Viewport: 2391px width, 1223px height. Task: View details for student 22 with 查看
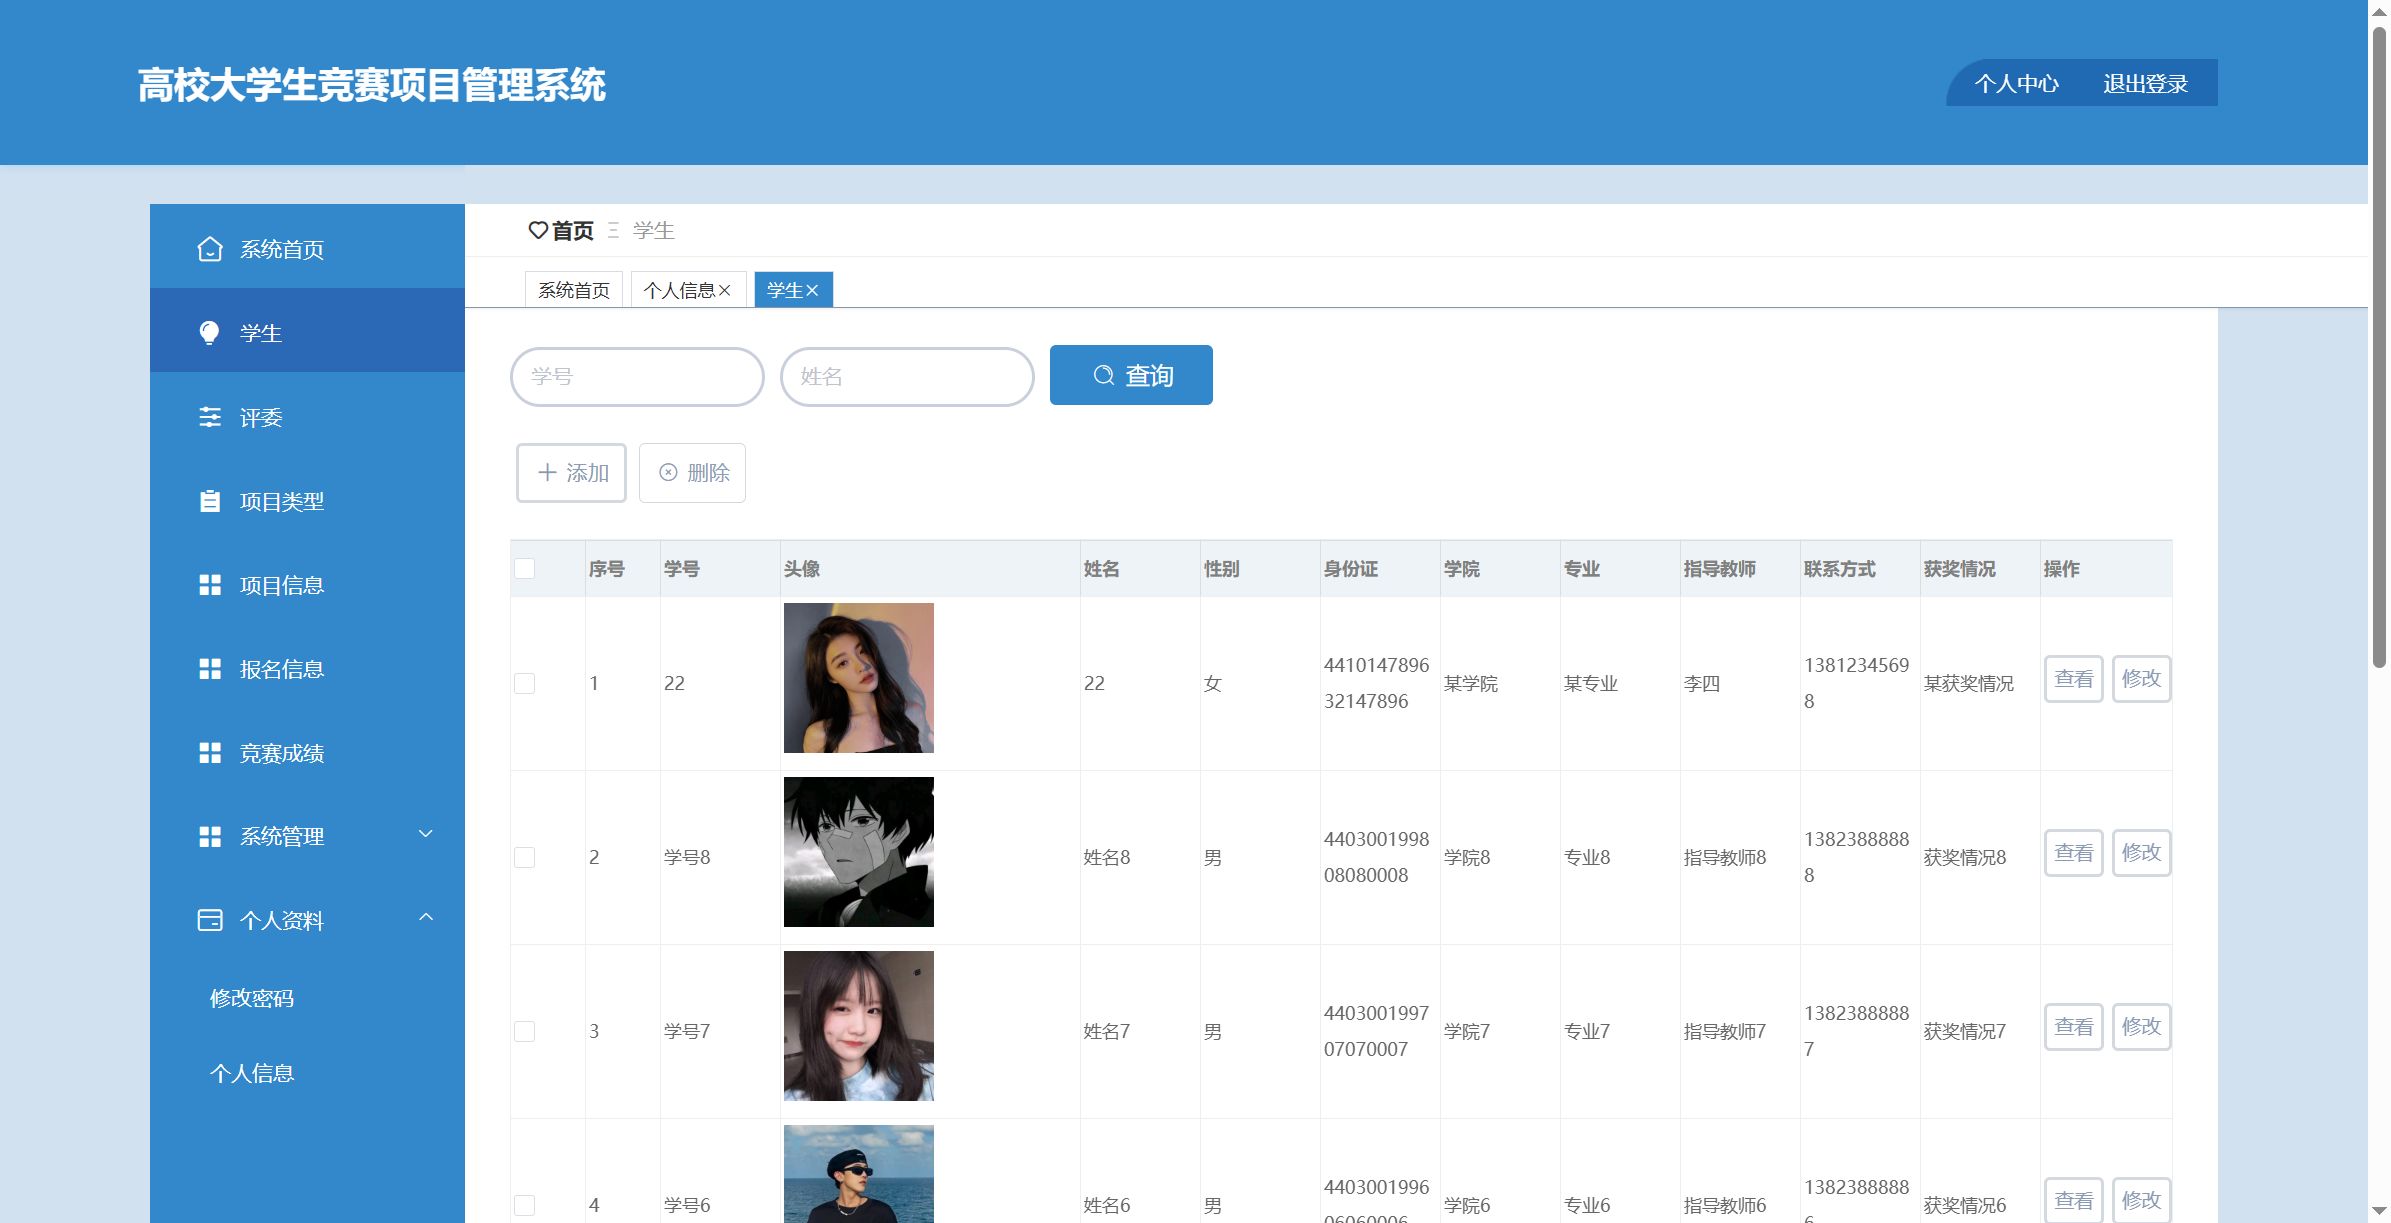click(2074, 679)
